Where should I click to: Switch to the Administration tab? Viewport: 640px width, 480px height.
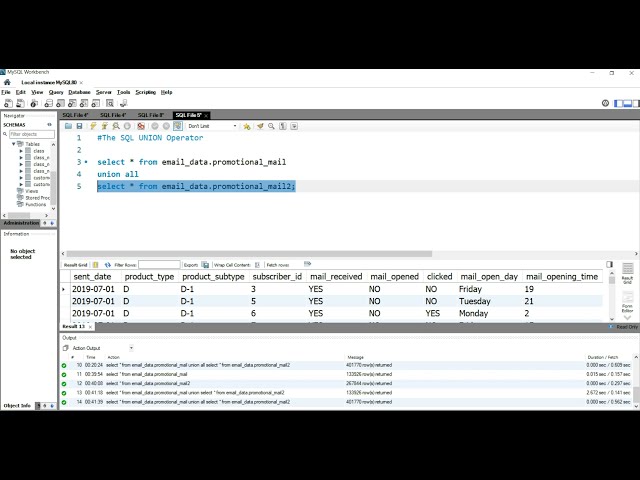click(21, 223)
